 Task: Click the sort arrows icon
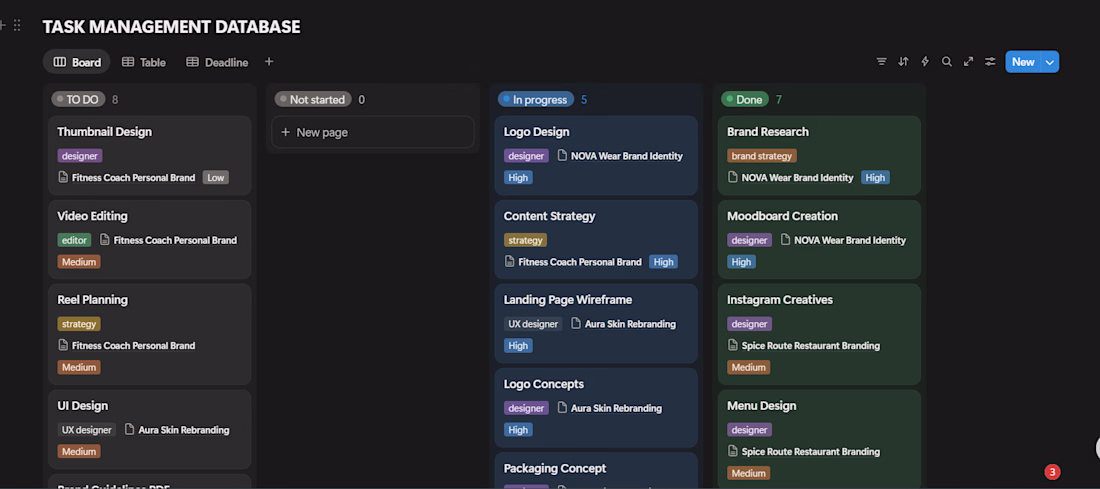904,62
